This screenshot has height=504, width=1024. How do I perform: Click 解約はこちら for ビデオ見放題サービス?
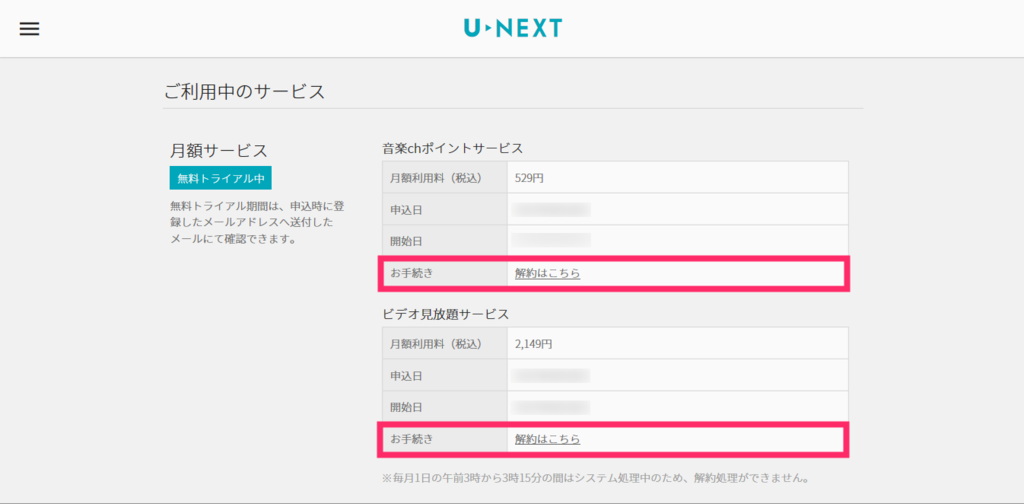547,439
